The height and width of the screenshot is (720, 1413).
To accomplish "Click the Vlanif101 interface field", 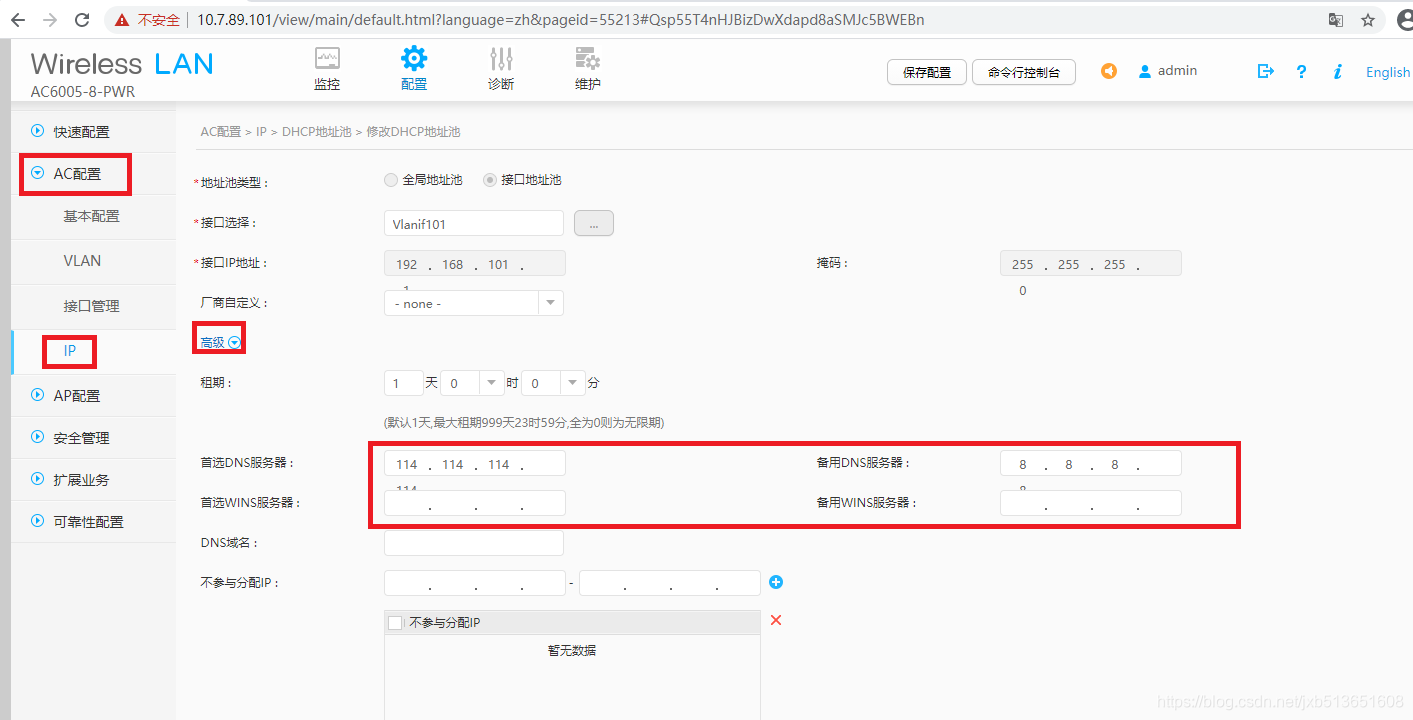I will click(474, 224).
